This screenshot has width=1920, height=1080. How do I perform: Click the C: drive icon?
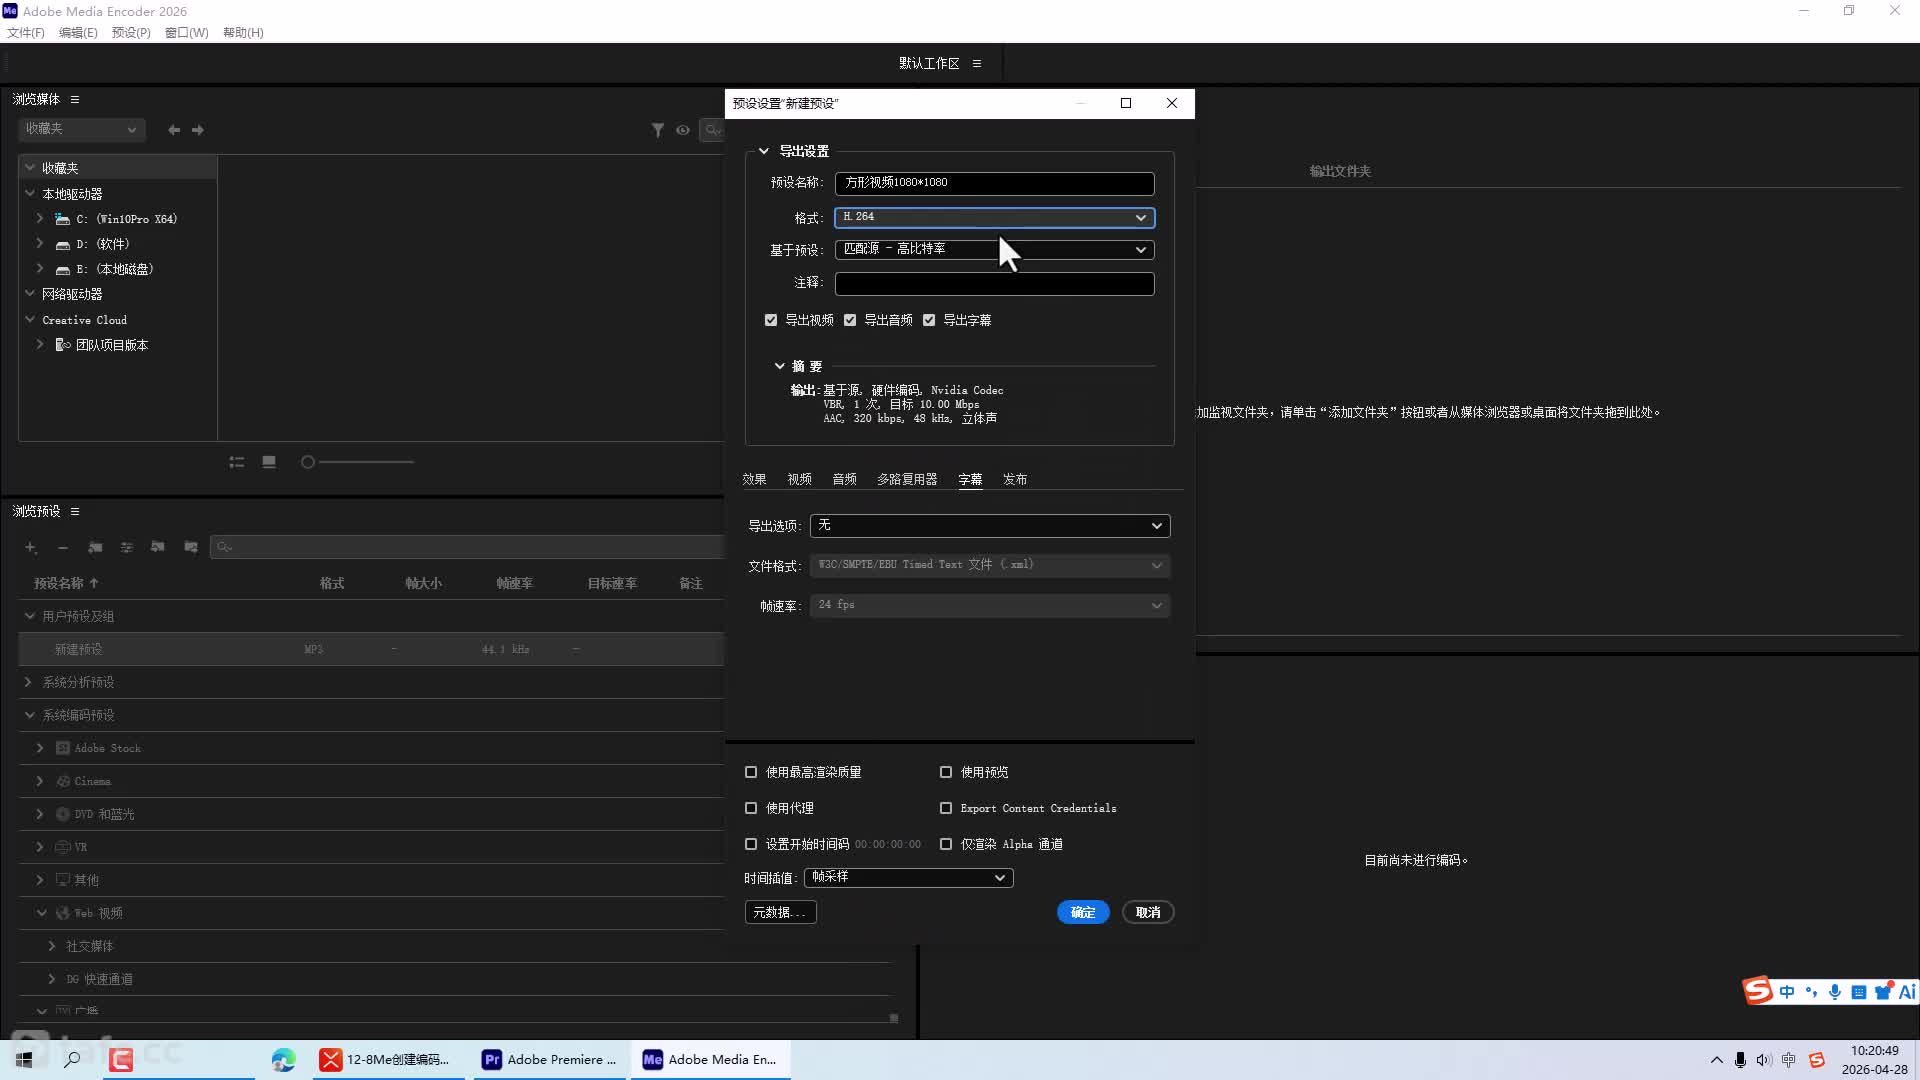63,219
